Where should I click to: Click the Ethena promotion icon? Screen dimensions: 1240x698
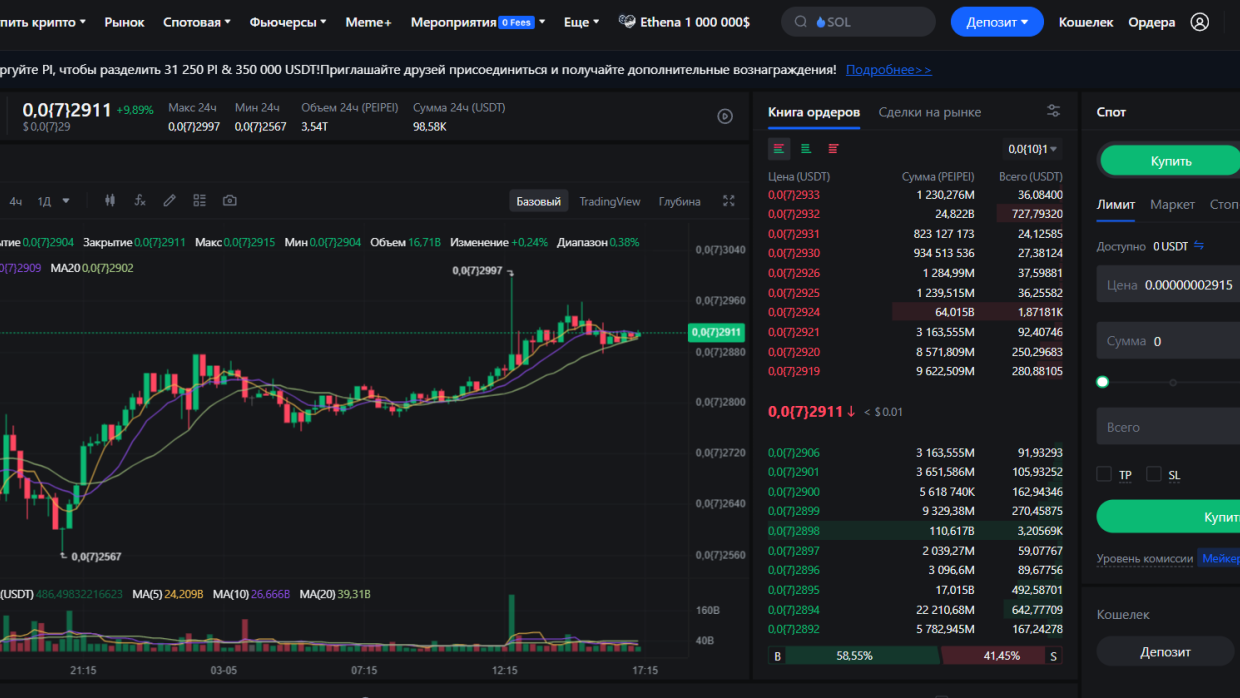coord(627,21)
